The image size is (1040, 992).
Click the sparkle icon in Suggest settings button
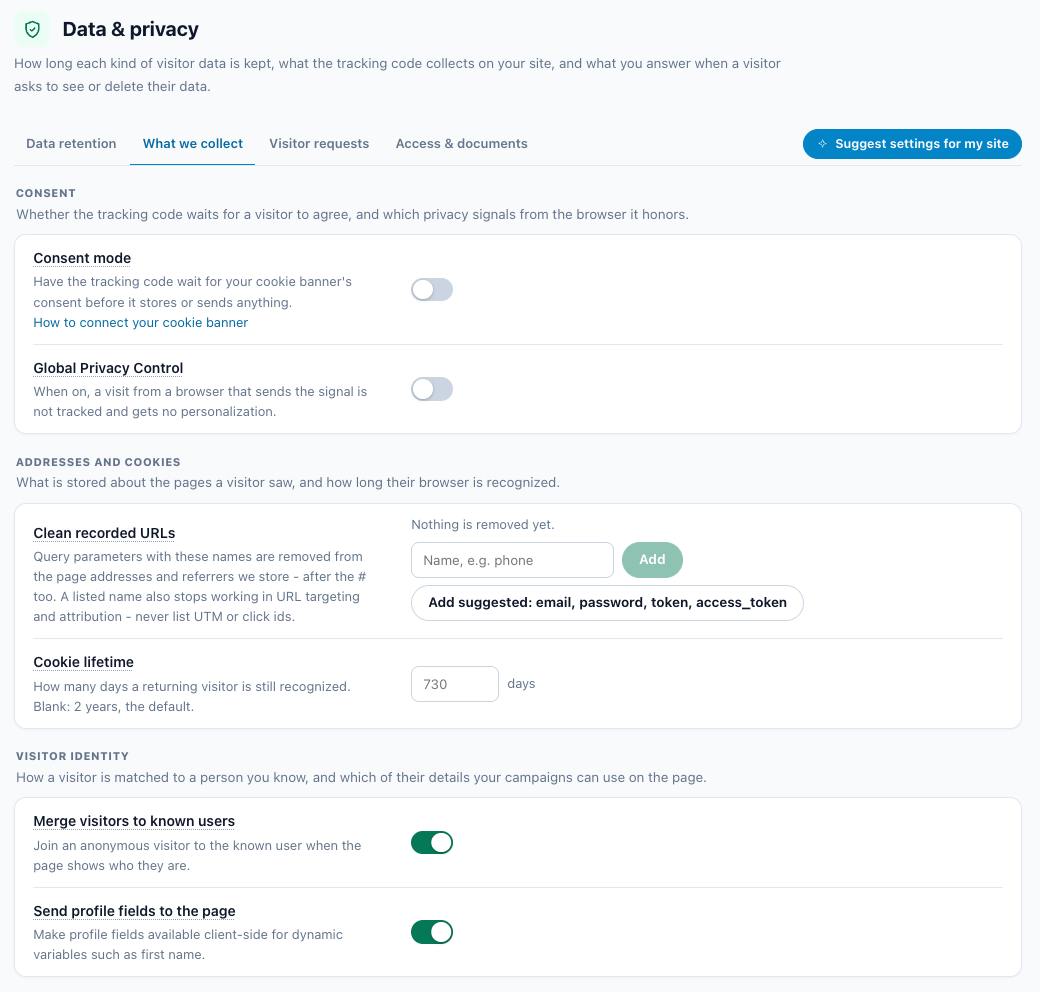[x=822, y=144]
